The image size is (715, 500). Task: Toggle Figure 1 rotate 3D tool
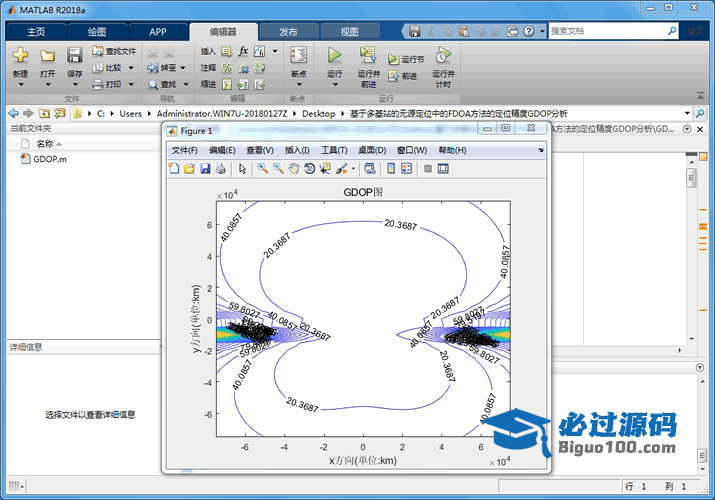(x=310, y=169)
